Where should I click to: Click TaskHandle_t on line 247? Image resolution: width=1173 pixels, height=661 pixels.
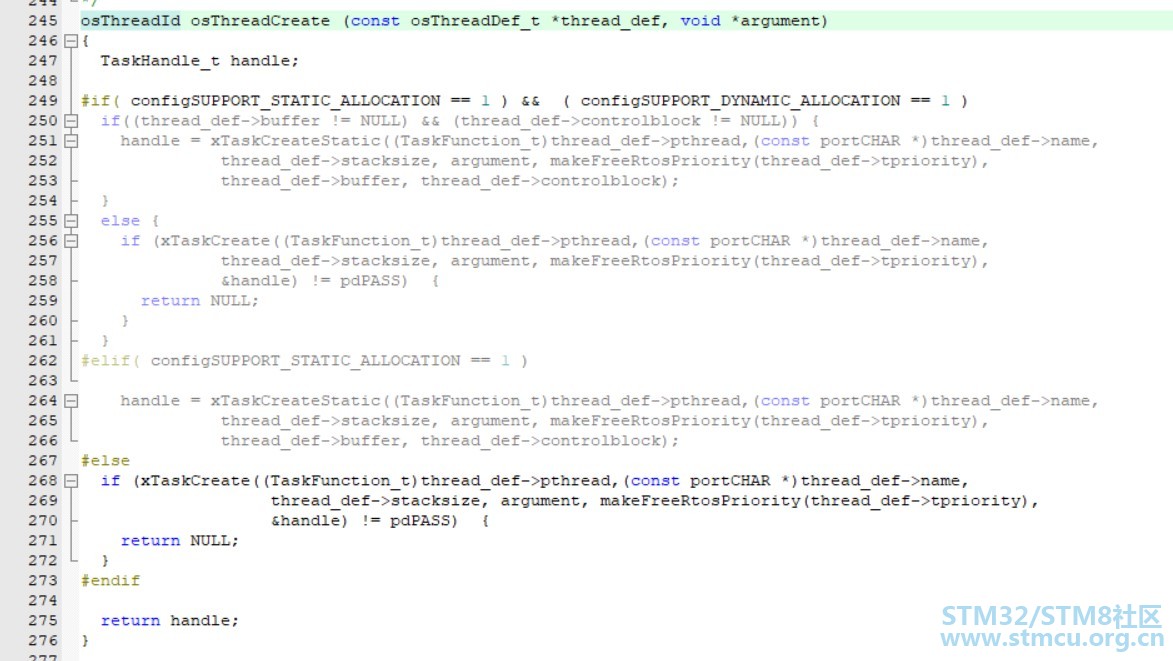pos(160,61)
